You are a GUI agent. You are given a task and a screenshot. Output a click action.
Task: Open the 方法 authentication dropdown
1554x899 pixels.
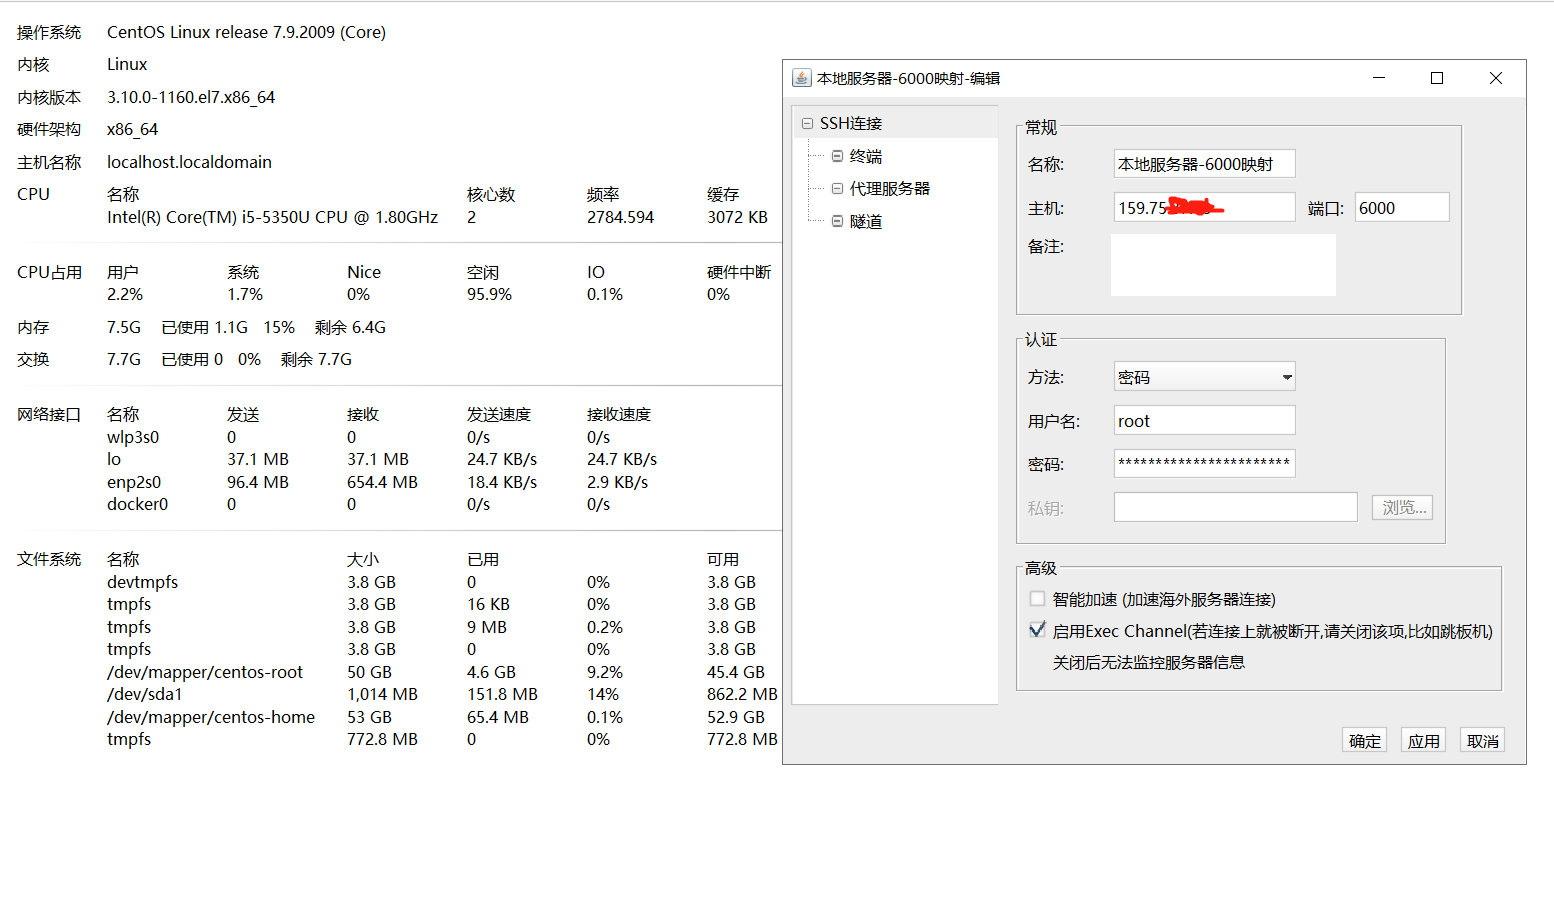point(1204,377)
